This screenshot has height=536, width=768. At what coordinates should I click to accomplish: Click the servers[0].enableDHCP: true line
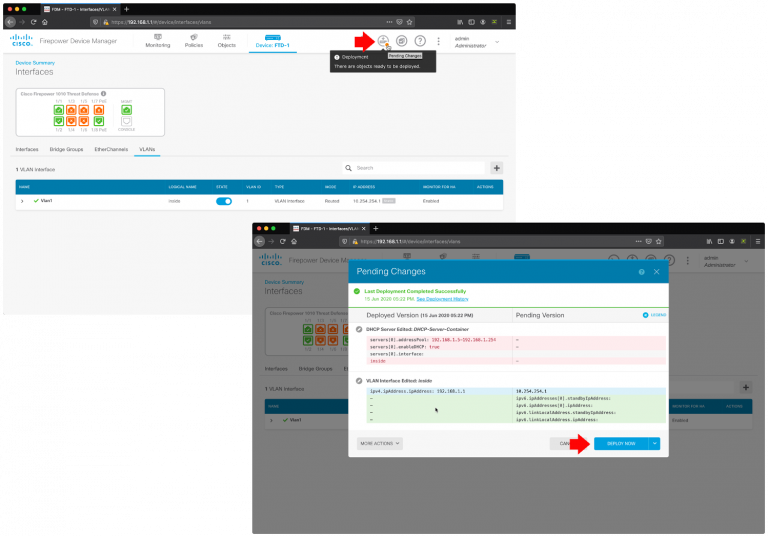405,347
